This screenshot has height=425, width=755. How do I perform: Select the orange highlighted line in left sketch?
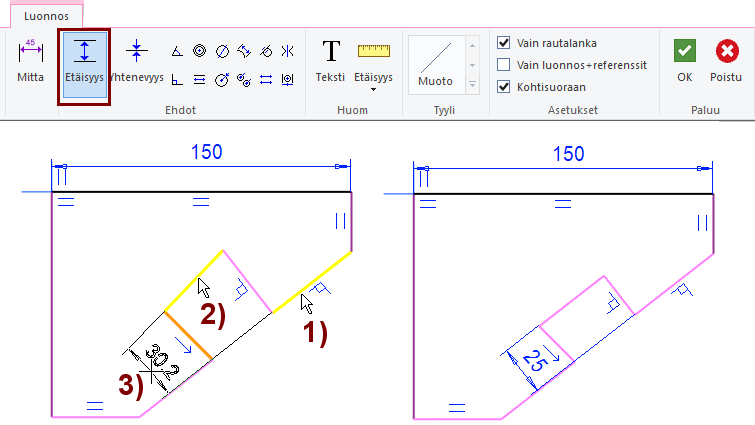tap(189, 335)
